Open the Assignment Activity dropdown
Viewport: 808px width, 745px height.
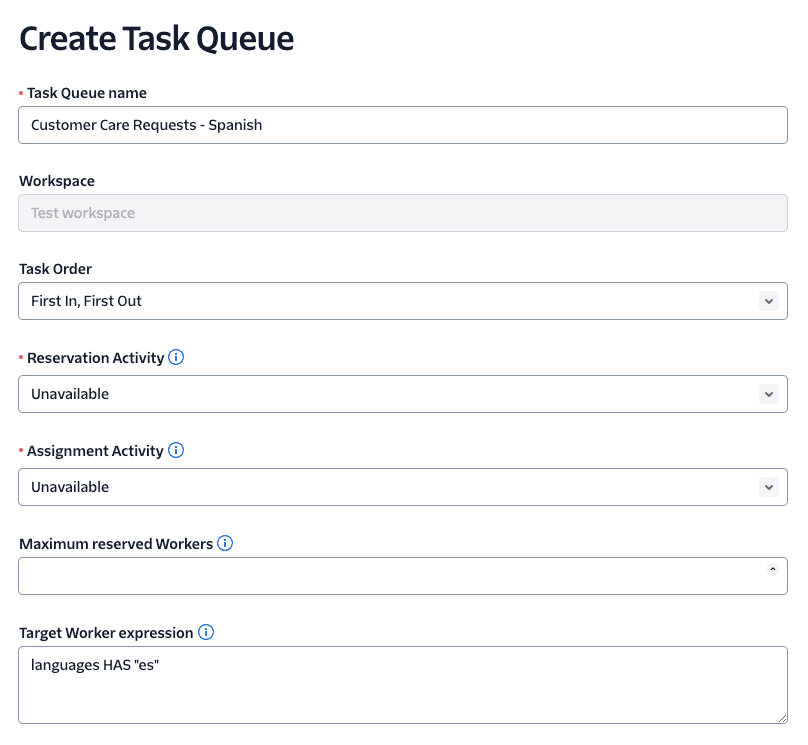pyautogui.click(x=400, y=486)
